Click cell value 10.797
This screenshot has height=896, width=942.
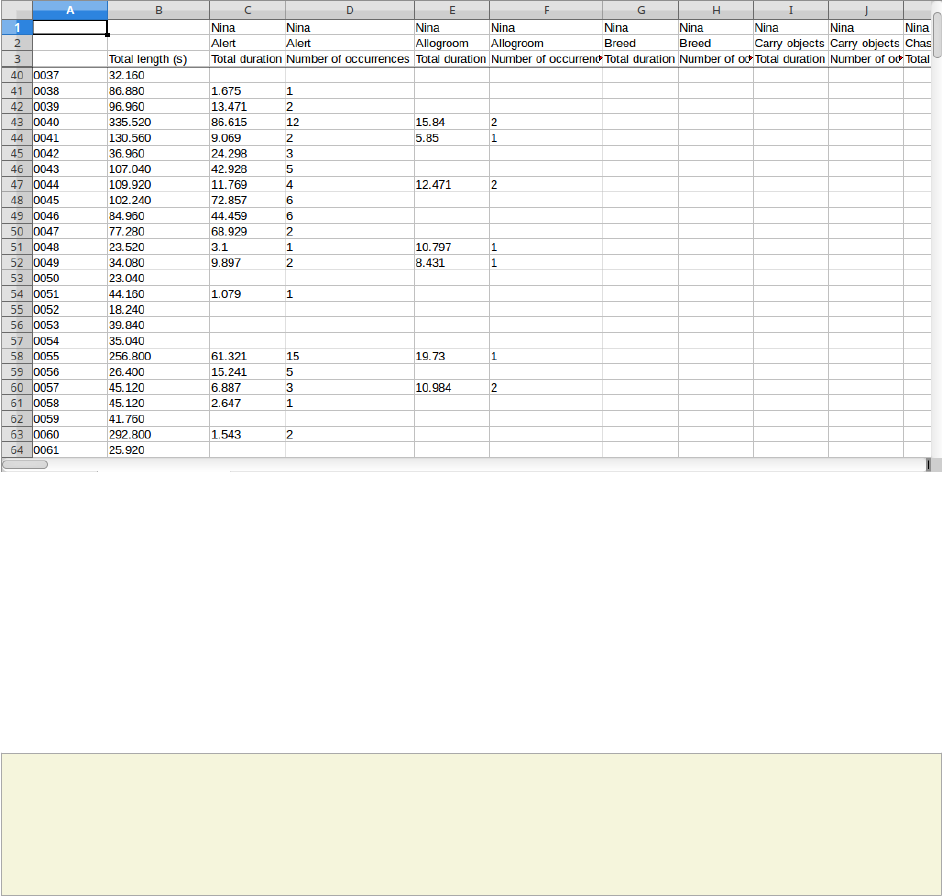452,247
